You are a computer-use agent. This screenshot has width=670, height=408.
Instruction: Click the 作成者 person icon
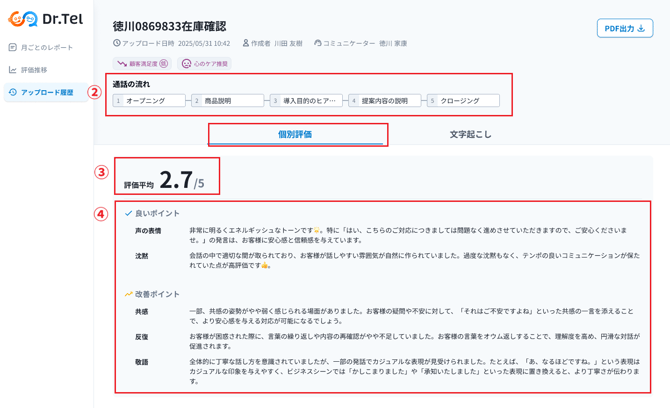pyautogui.click(x=246, y=43)
